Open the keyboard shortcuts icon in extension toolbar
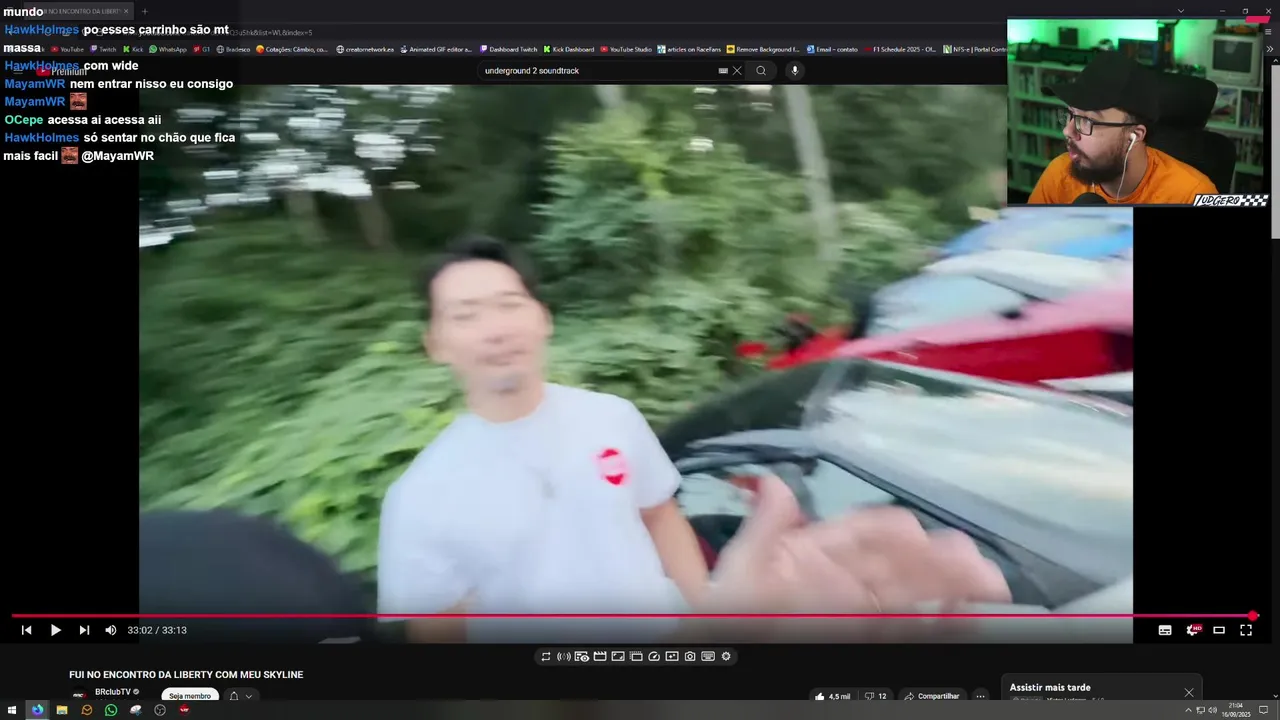This screenshot has width=1280, height=720. (x=708, y=656)
